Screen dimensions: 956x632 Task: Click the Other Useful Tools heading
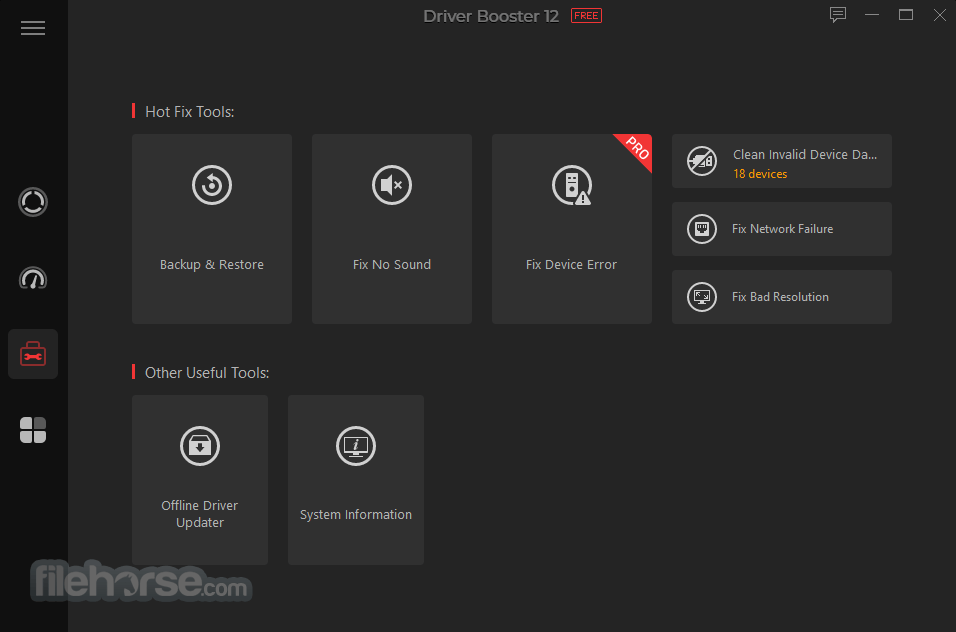(x=207, y=372)
